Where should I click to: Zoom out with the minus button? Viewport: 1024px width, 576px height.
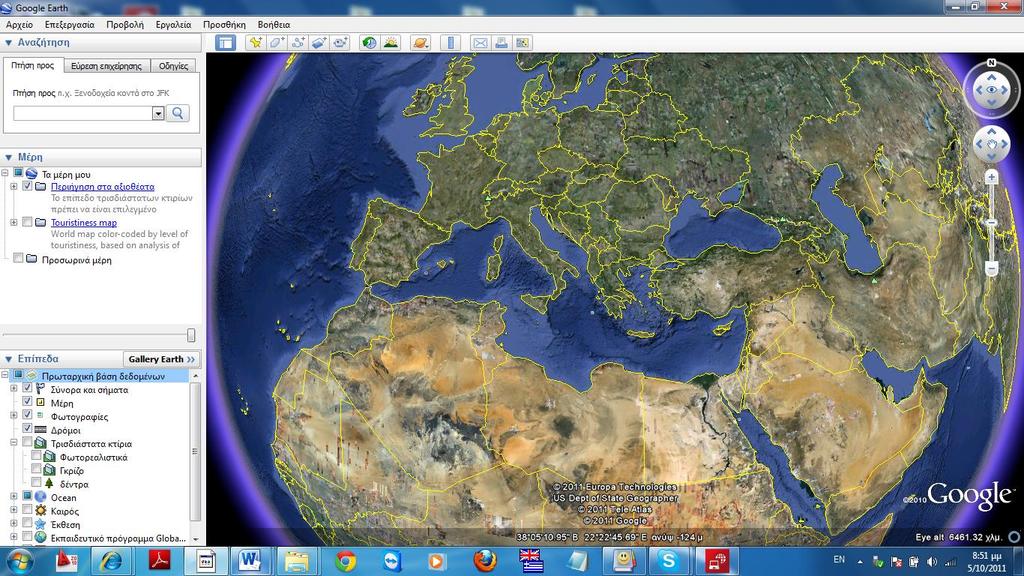coord(991,268)
